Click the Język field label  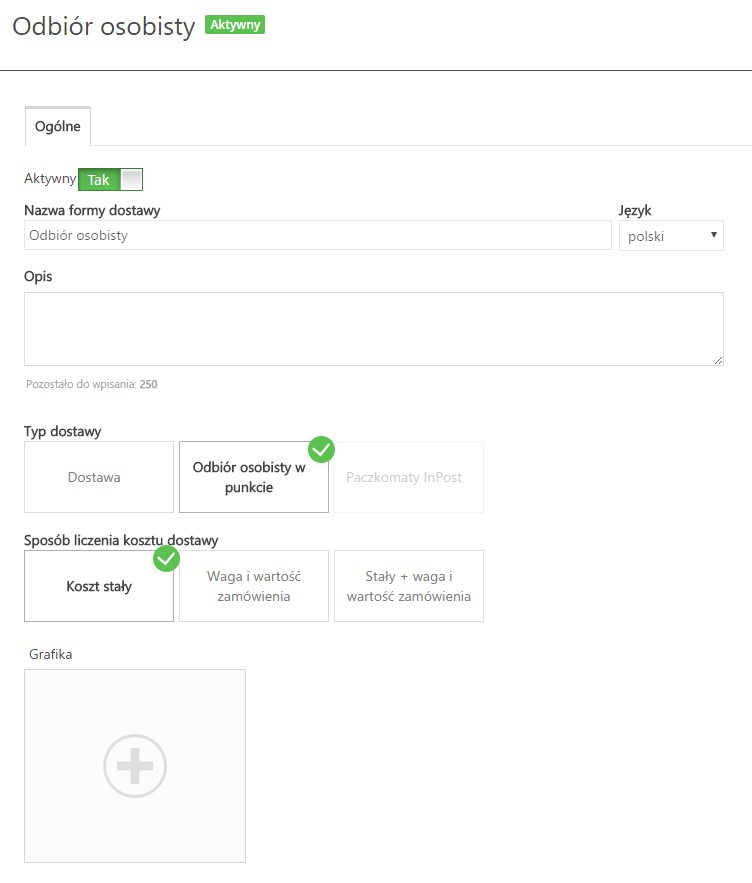[635, 210]
